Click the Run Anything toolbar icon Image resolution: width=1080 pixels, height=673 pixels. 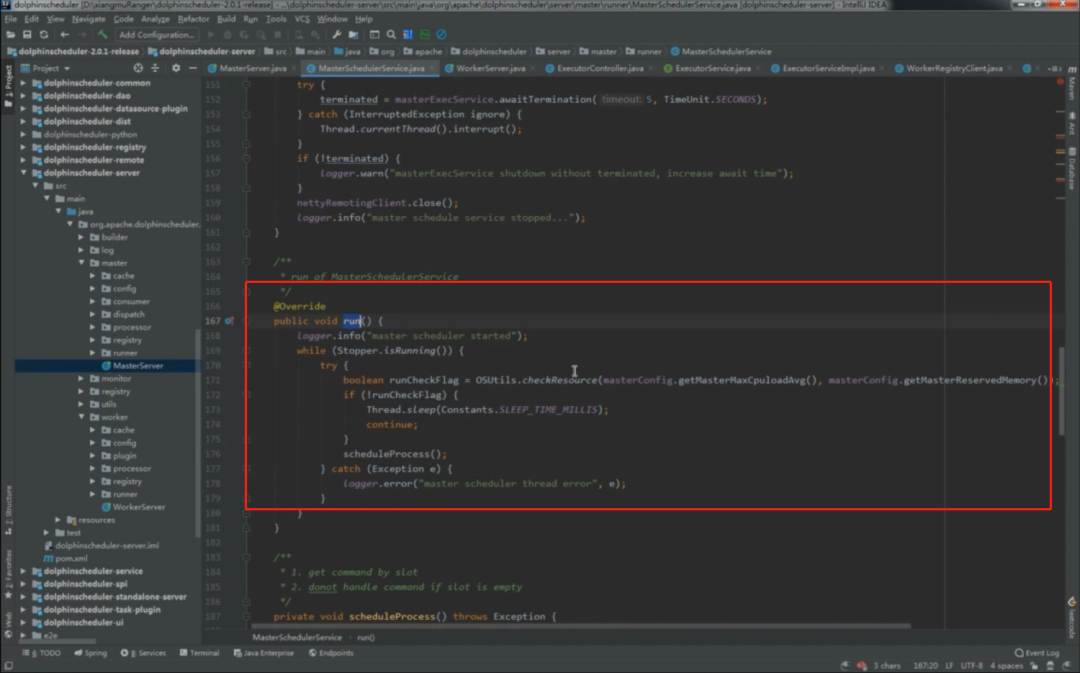374,34
